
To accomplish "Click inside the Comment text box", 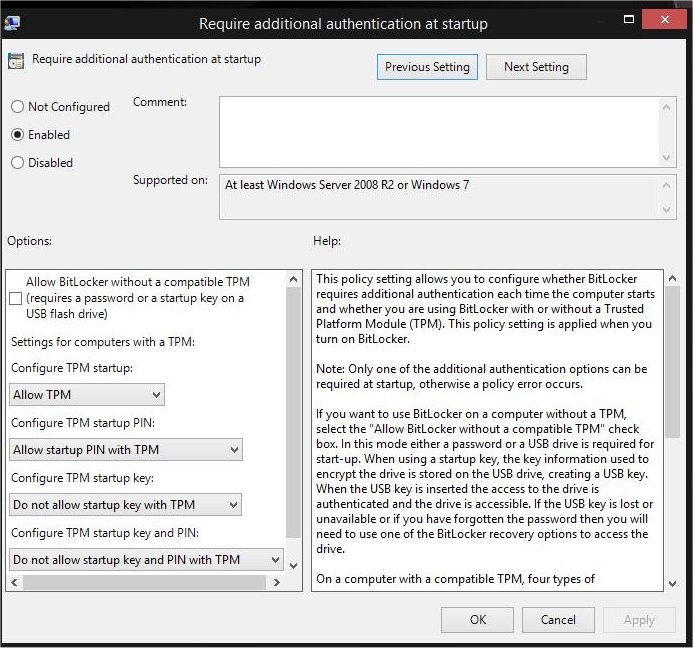I will pyautogui.click(x=438, y=132).
